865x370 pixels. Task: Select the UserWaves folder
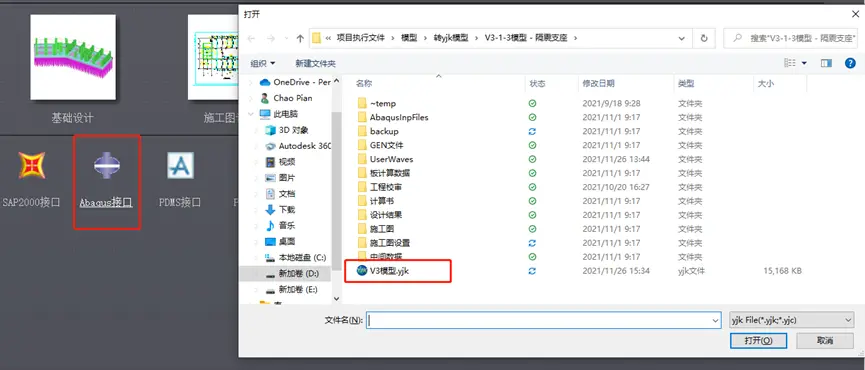(x=385, y=159)
